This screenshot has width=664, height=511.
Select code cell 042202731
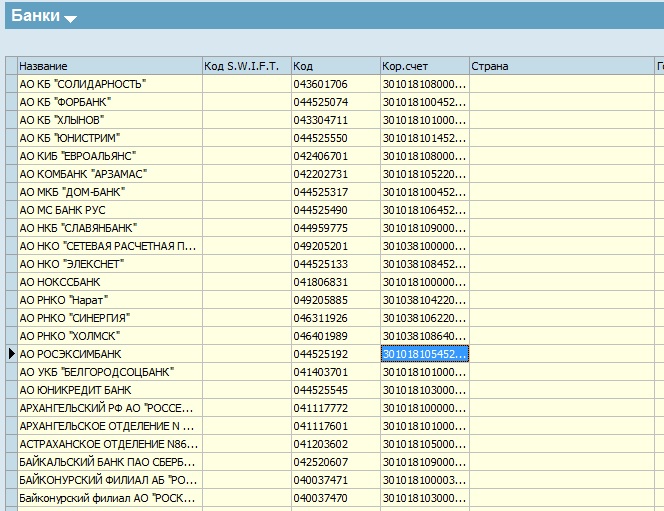click(x=336, y=174)
